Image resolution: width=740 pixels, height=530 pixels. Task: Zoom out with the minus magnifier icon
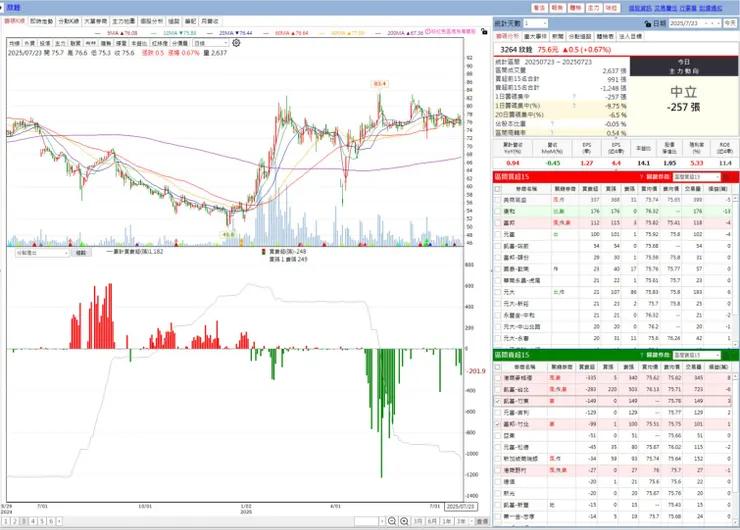392,522
